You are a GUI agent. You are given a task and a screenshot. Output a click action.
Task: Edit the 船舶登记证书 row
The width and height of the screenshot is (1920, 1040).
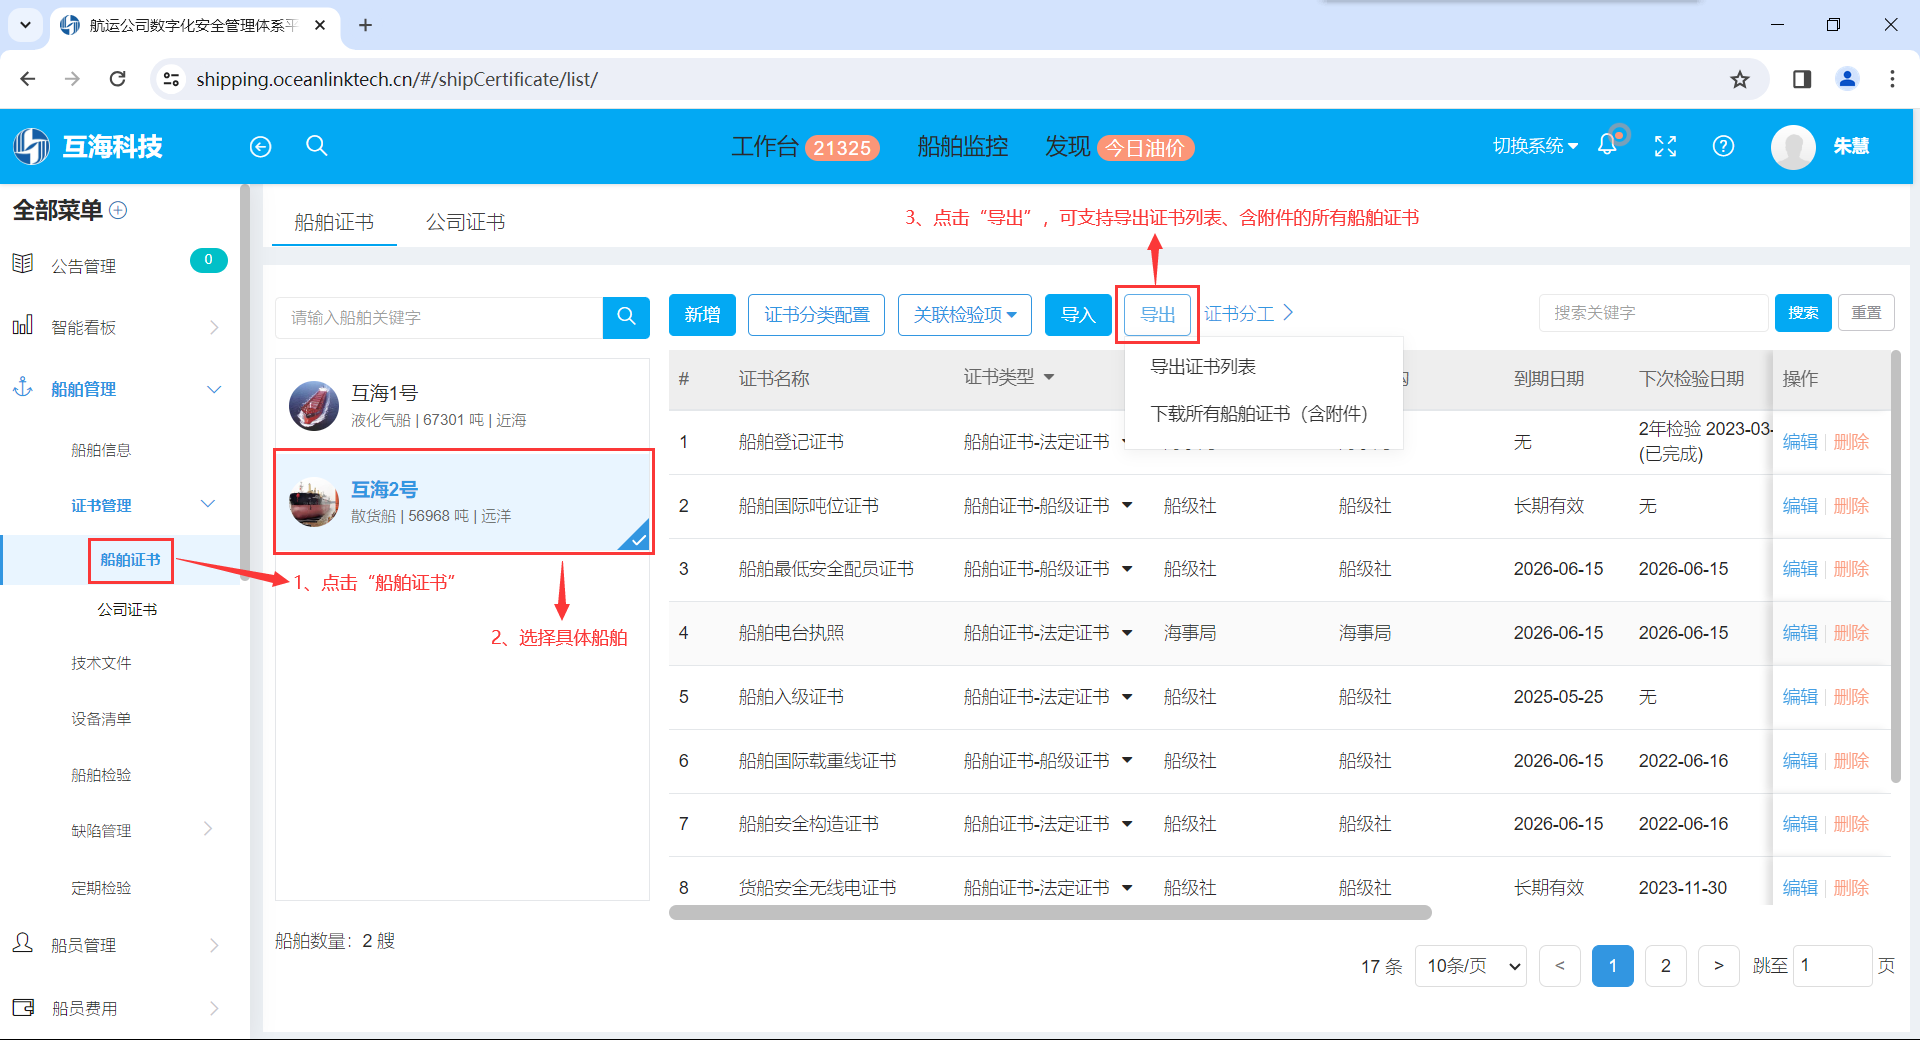point(1800,442)
